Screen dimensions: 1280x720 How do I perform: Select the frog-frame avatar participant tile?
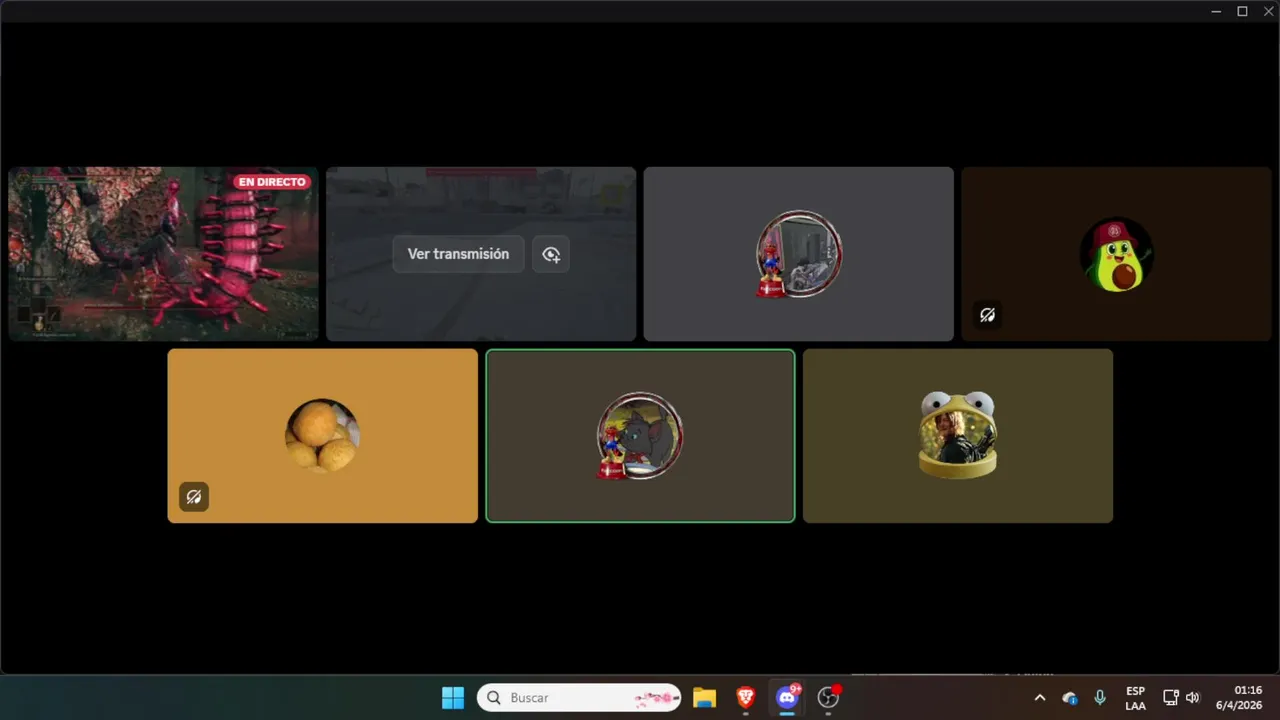958,435
